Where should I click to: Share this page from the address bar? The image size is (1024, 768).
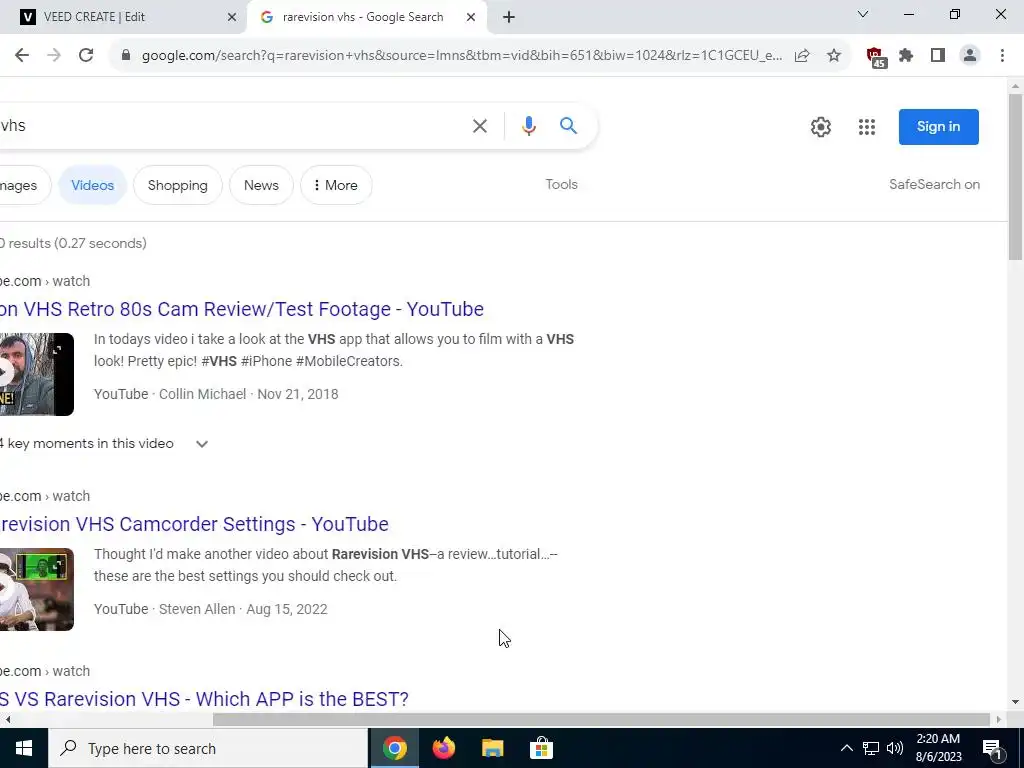802,56
